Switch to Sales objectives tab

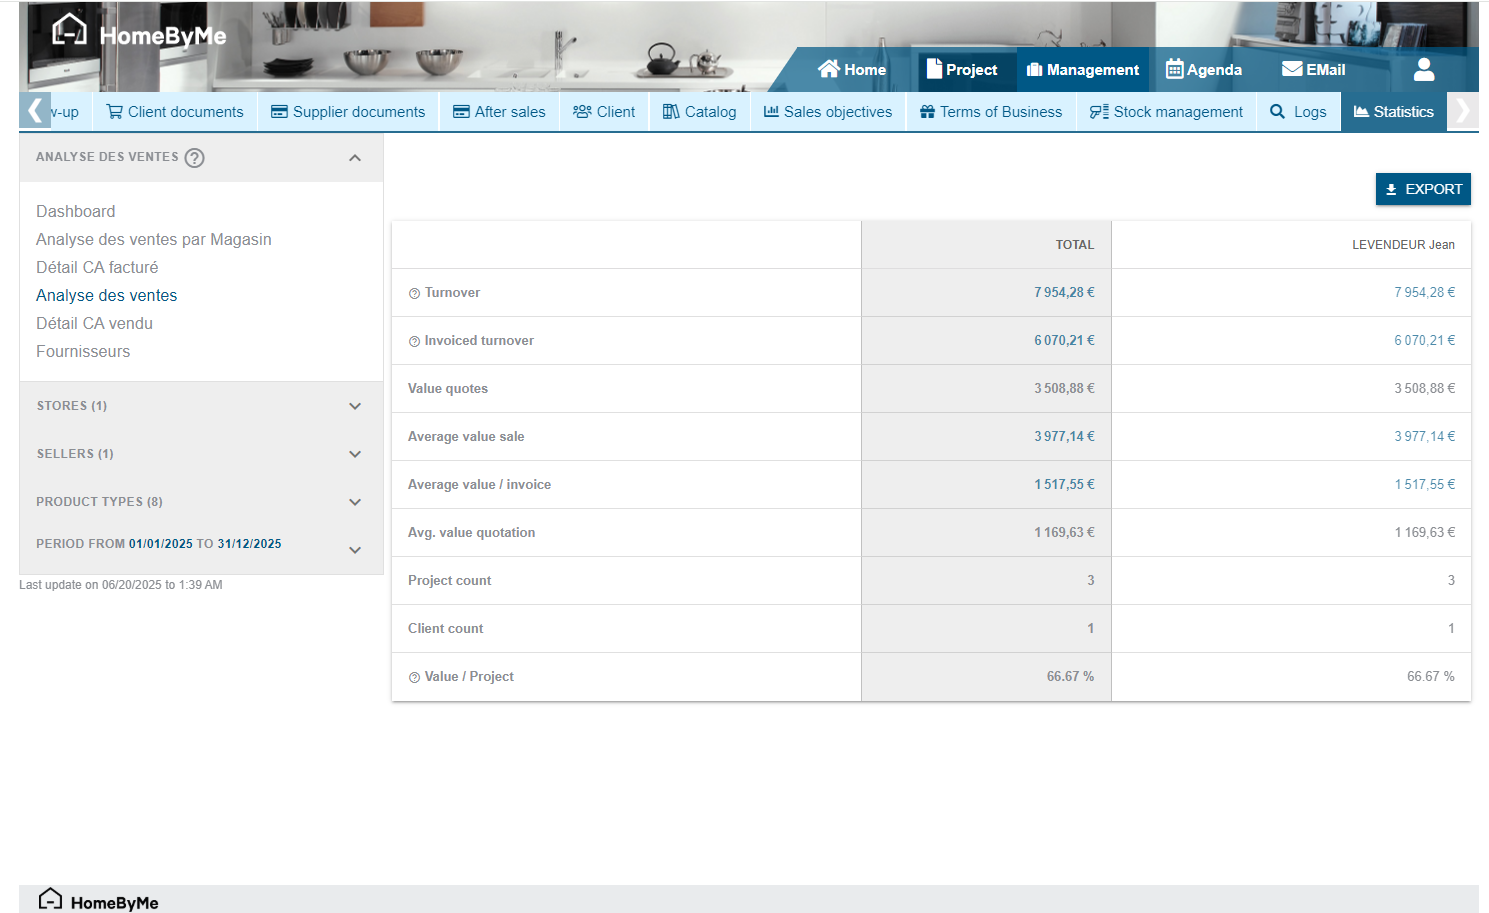[x=827, y=112]
